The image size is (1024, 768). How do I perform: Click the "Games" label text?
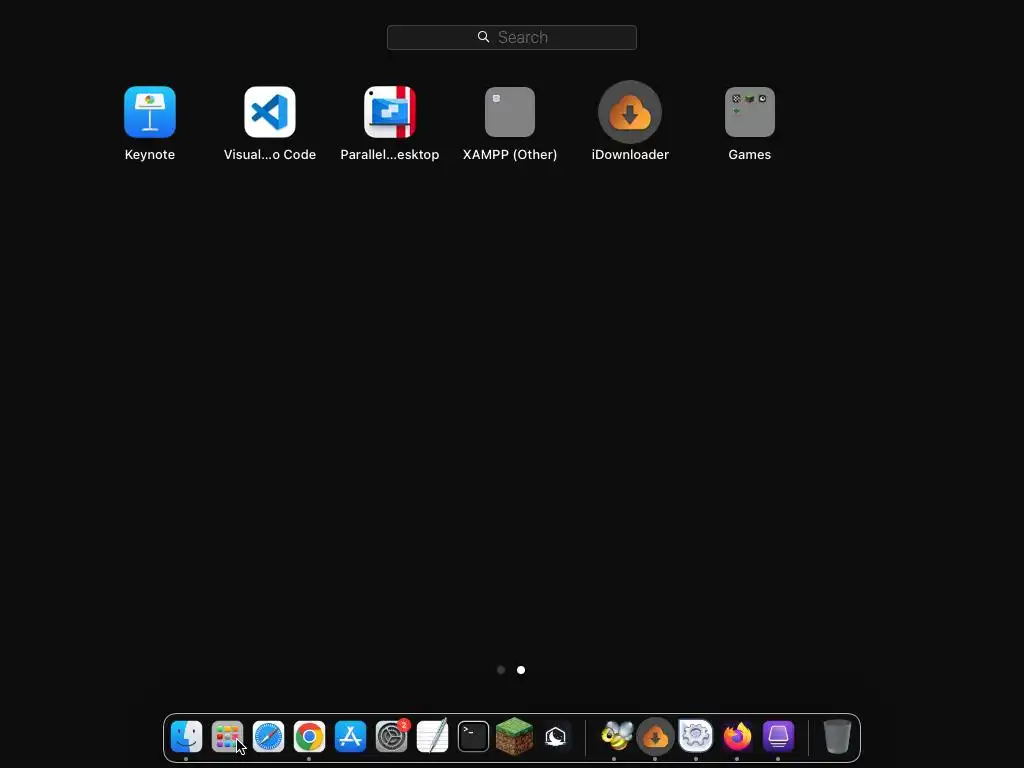pyautogui.click(x=750, y=155)
